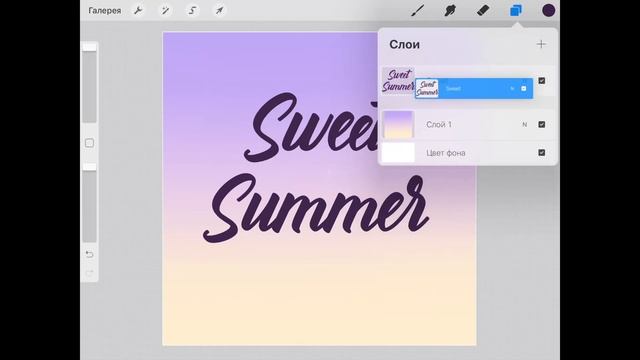
Task: Open the dark purple color picker
Action: point(548,11)
